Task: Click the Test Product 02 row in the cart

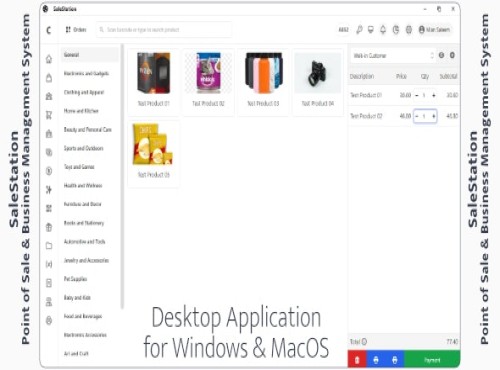Action: pos(404,116)
